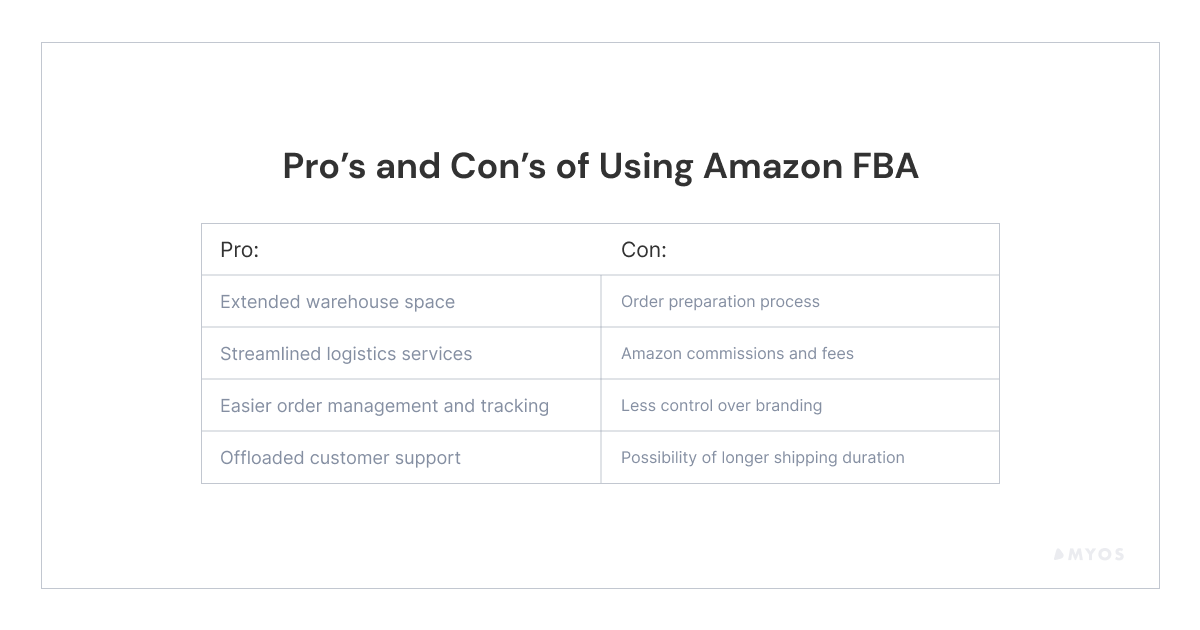Click the "Pro:" column header
1200x630 pixels.
point(239,250)
